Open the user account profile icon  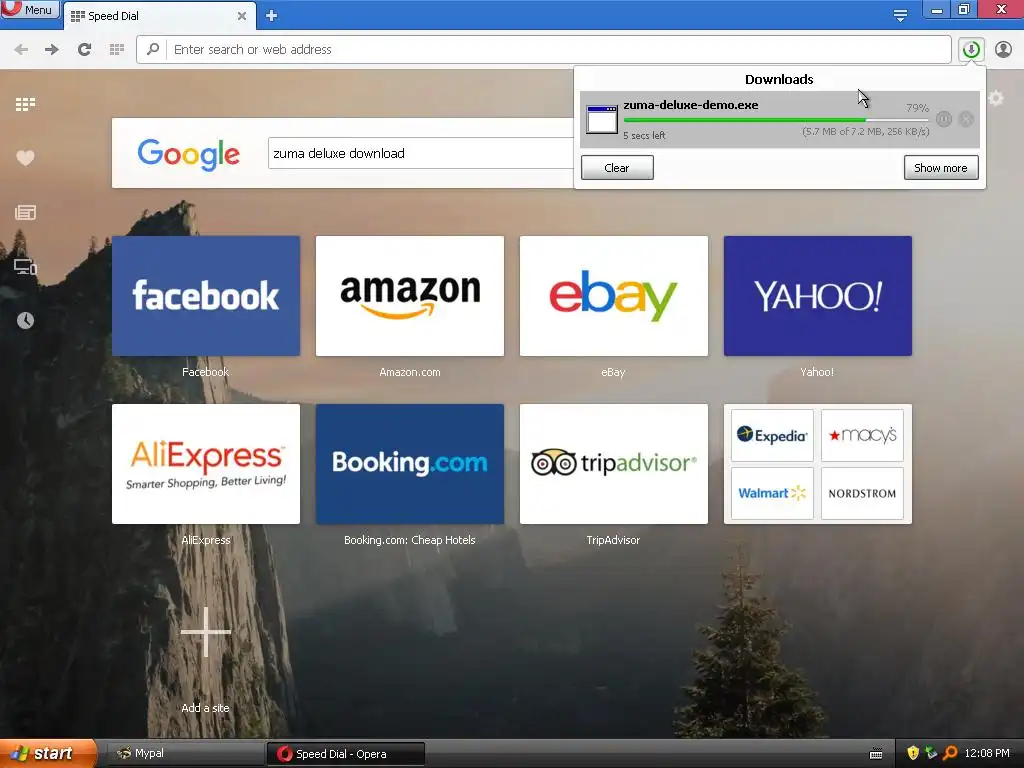[x=1003, y=50]
